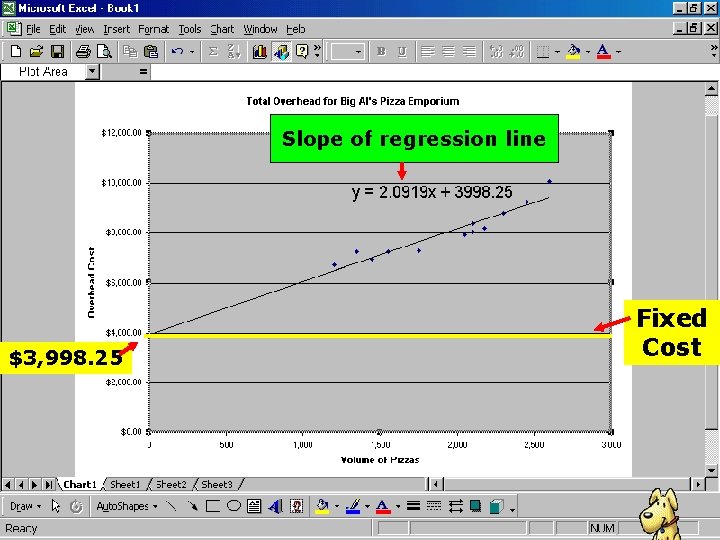
Task: Choose Arrow Style icon
Action: pos(456,506)
